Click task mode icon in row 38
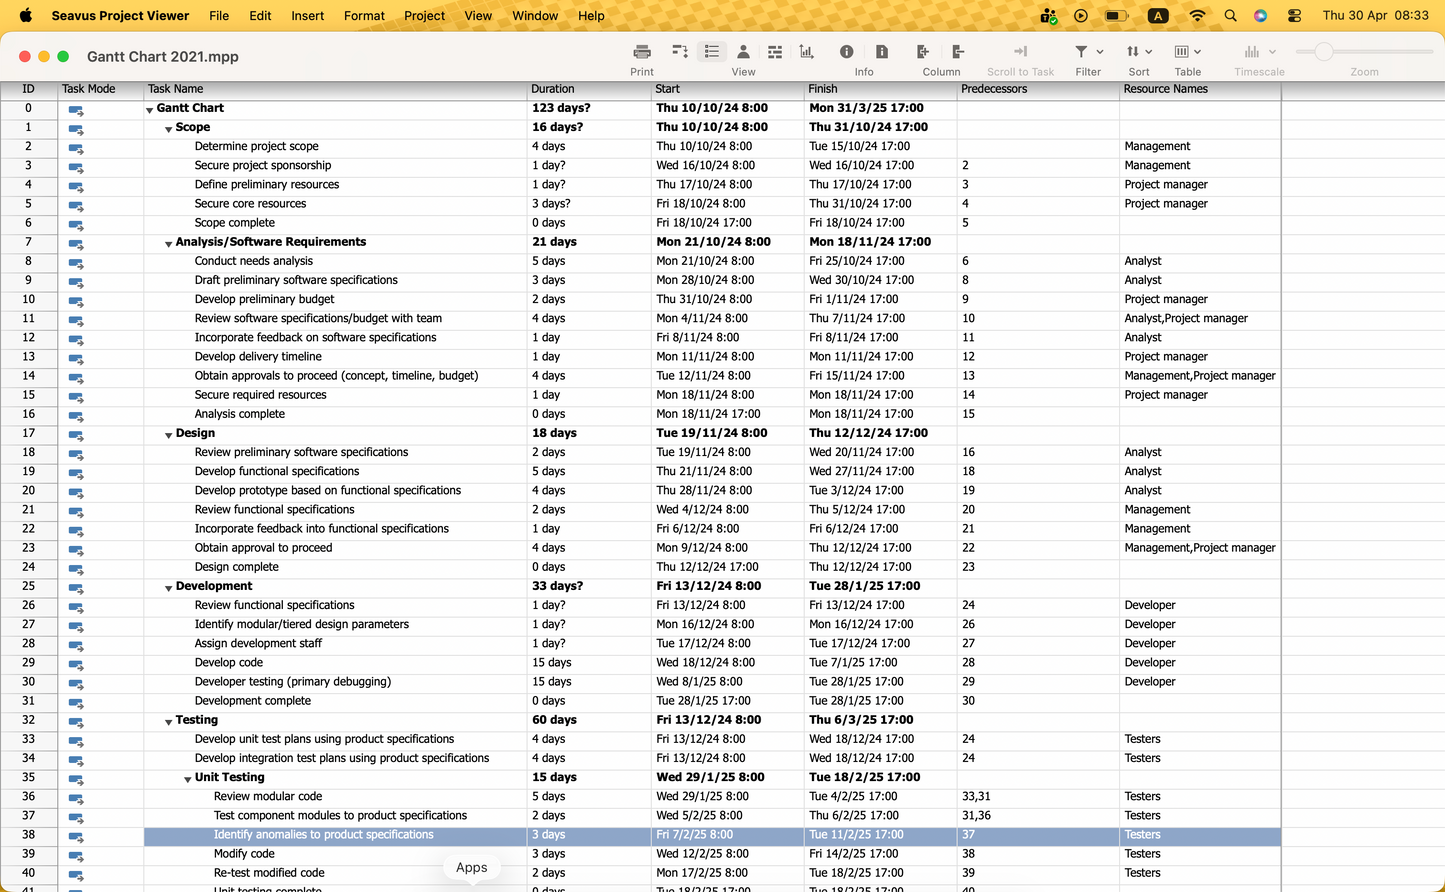The height and width of the screenshot is (892, 1445). tap(76, 836)
